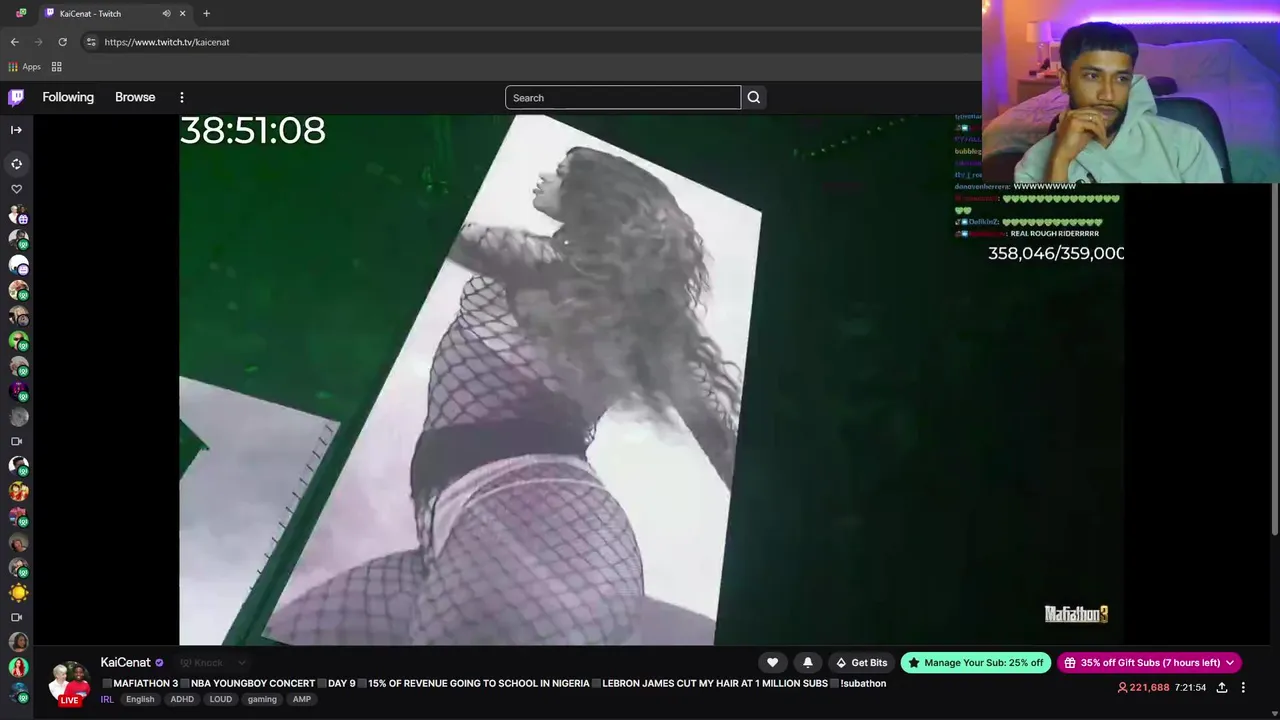Open the Apps bookmark shortcut
This screenshot has width=1280, height=720.
pos(25,67)
